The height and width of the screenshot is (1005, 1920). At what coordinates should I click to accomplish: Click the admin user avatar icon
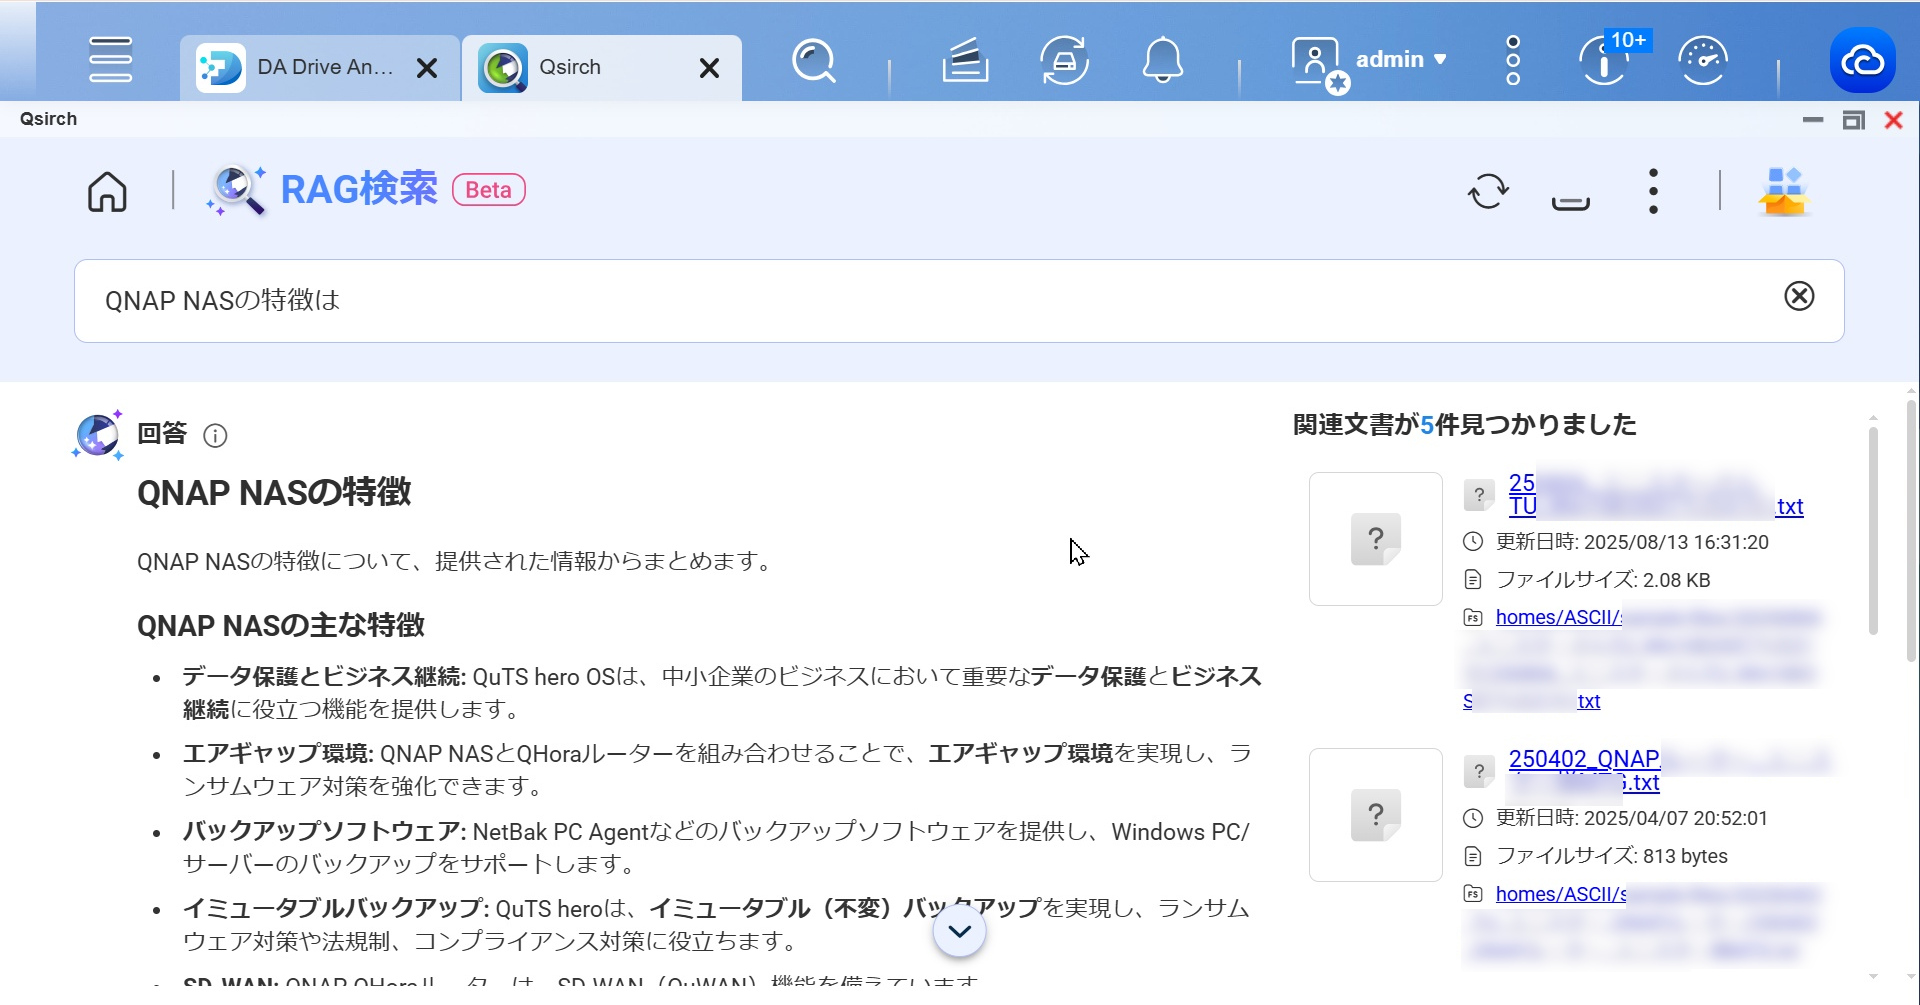tap(1318, 63)
